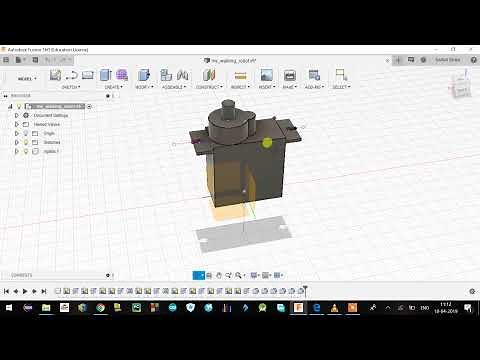This screenshot has height=360, width=480.
Task: Open the MODIFY menu
Action: [144, 87]
